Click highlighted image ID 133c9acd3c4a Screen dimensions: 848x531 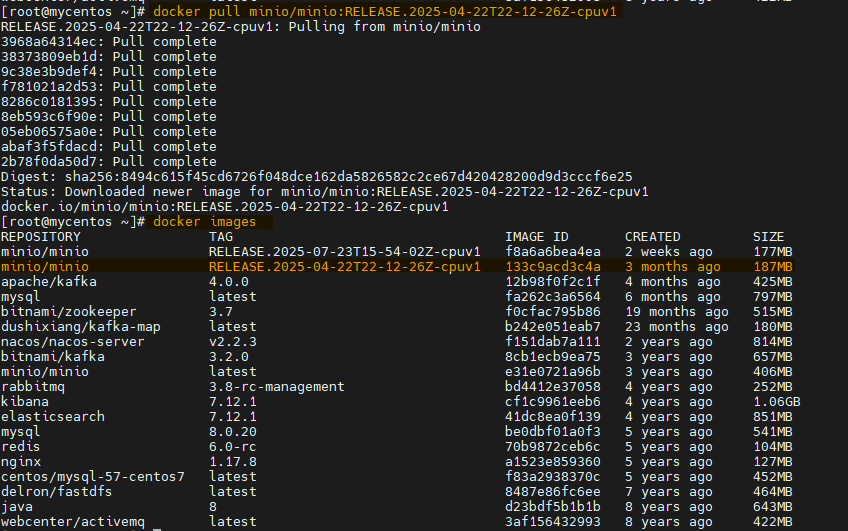click(x=553, y=267)
